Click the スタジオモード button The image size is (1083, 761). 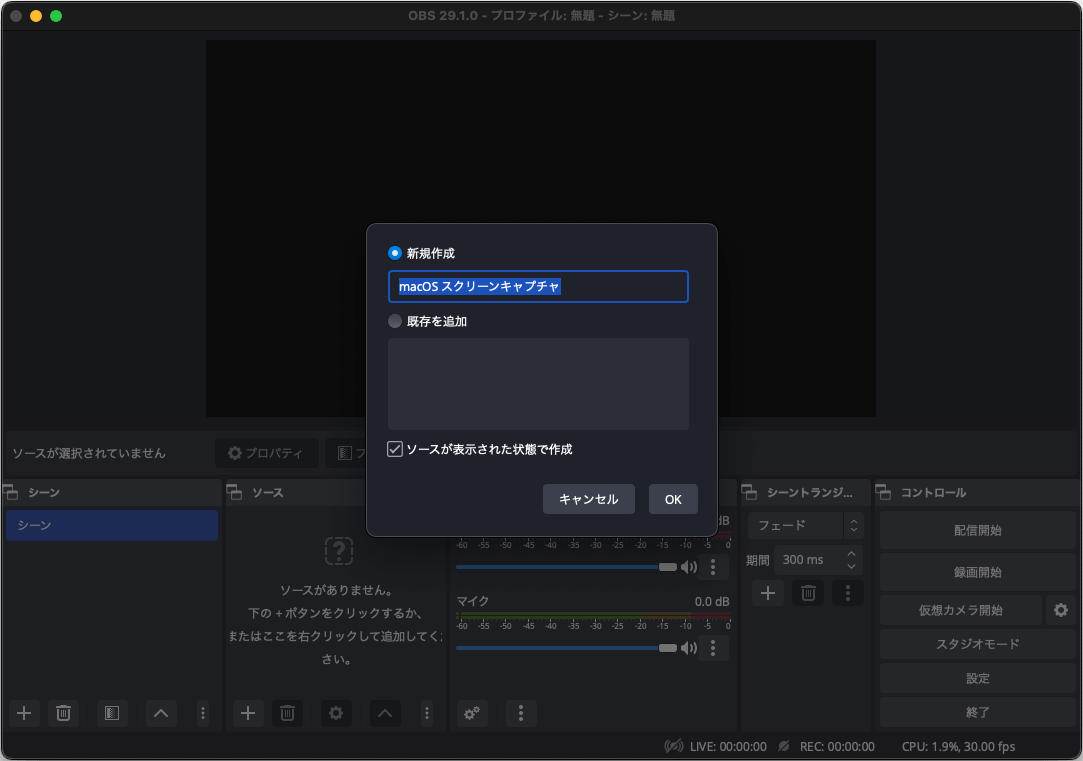pyautogui.click(x=977, y=644)
